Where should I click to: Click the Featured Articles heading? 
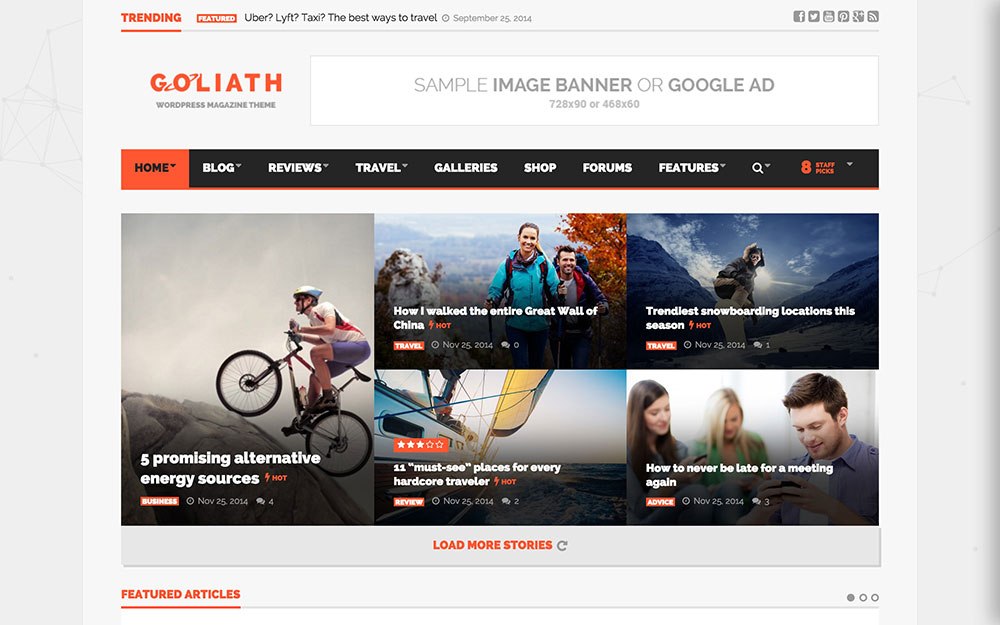pos(180,594)
